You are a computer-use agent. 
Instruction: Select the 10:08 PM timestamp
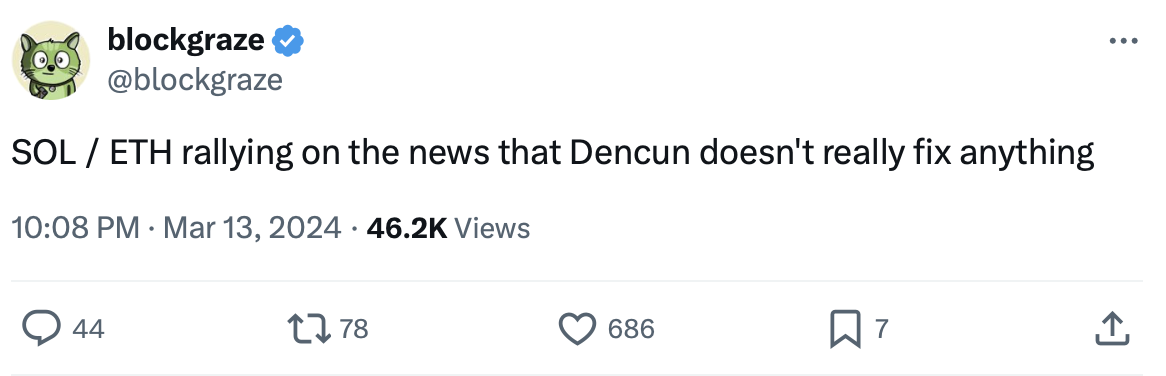pos(75,227)
